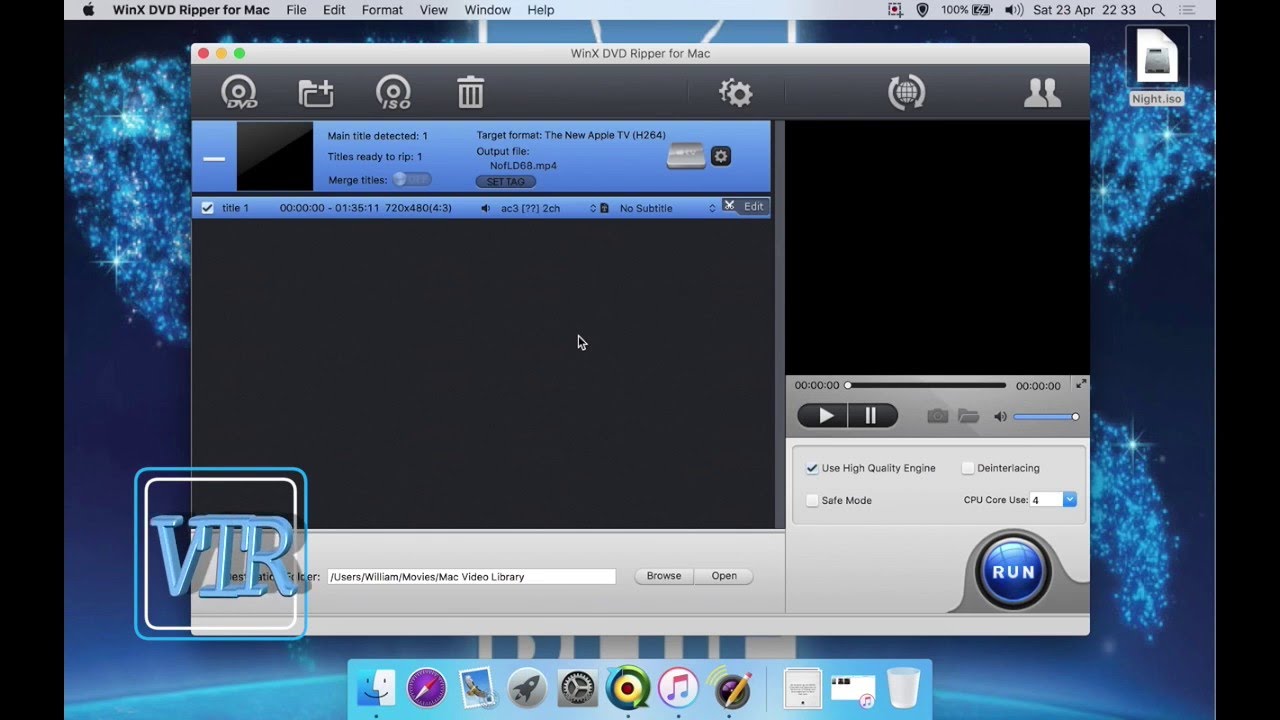Take a snapshot with the camera icon
The width and height of the screenshot is (1280, 720).
pos(937,416)
